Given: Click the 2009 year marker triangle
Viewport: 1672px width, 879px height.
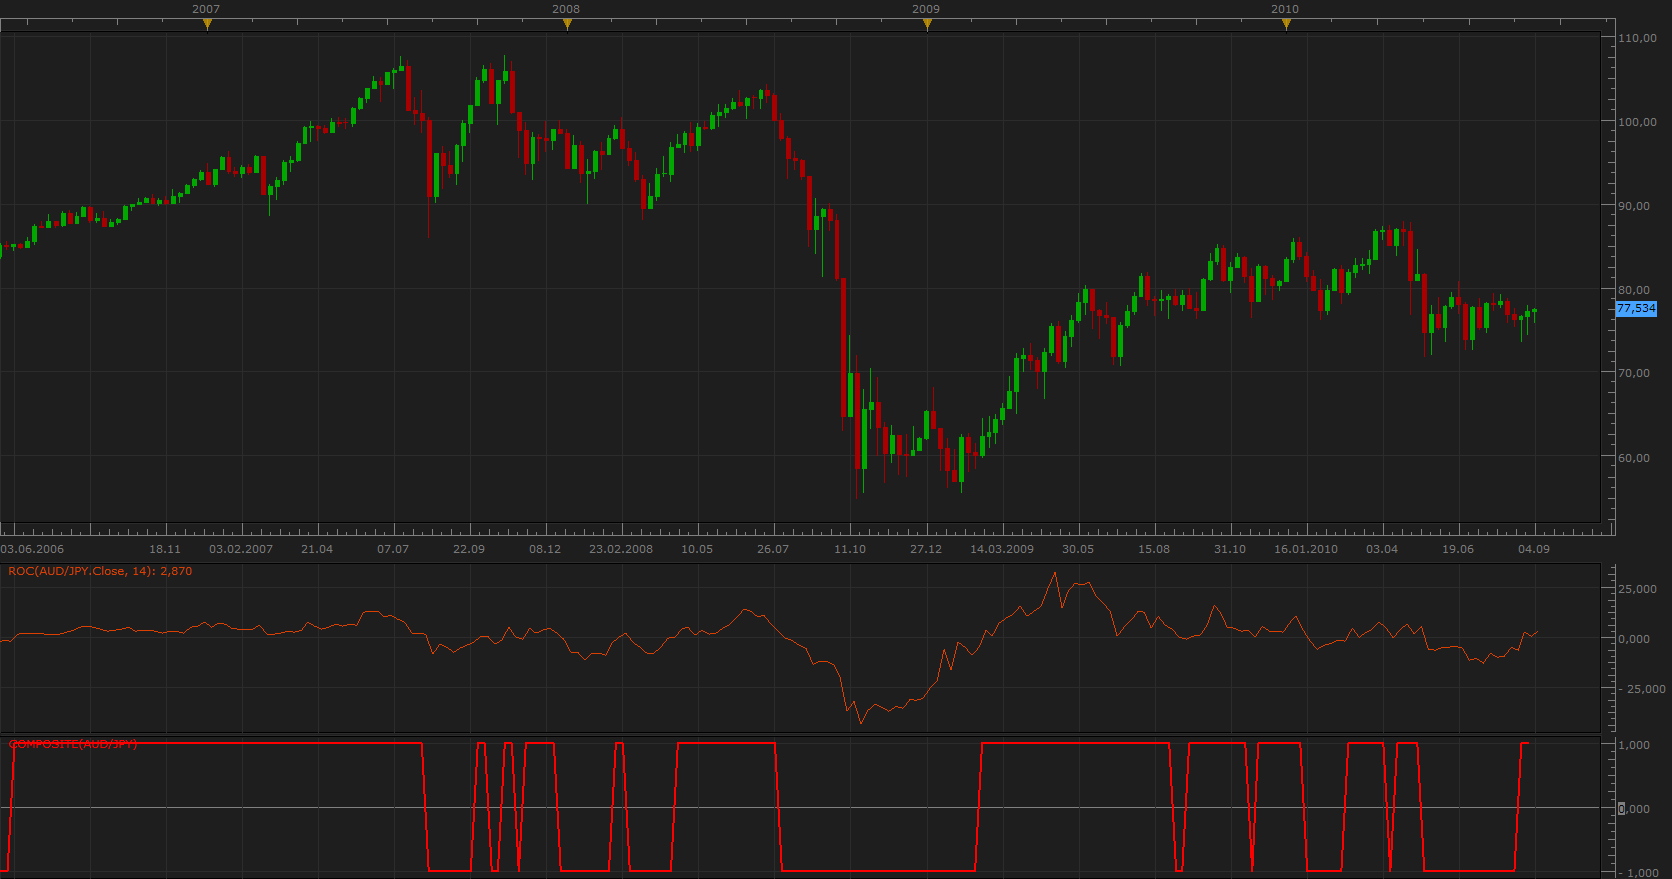Looking at the screenshot, I should click(x=927, y=25).
